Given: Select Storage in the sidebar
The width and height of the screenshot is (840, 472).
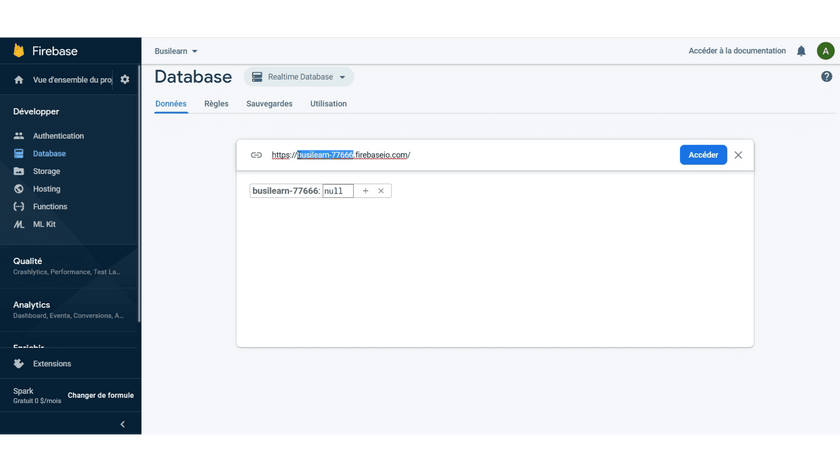Looking at the screenshot, I should pyautogui.click(x=47, y=171).
